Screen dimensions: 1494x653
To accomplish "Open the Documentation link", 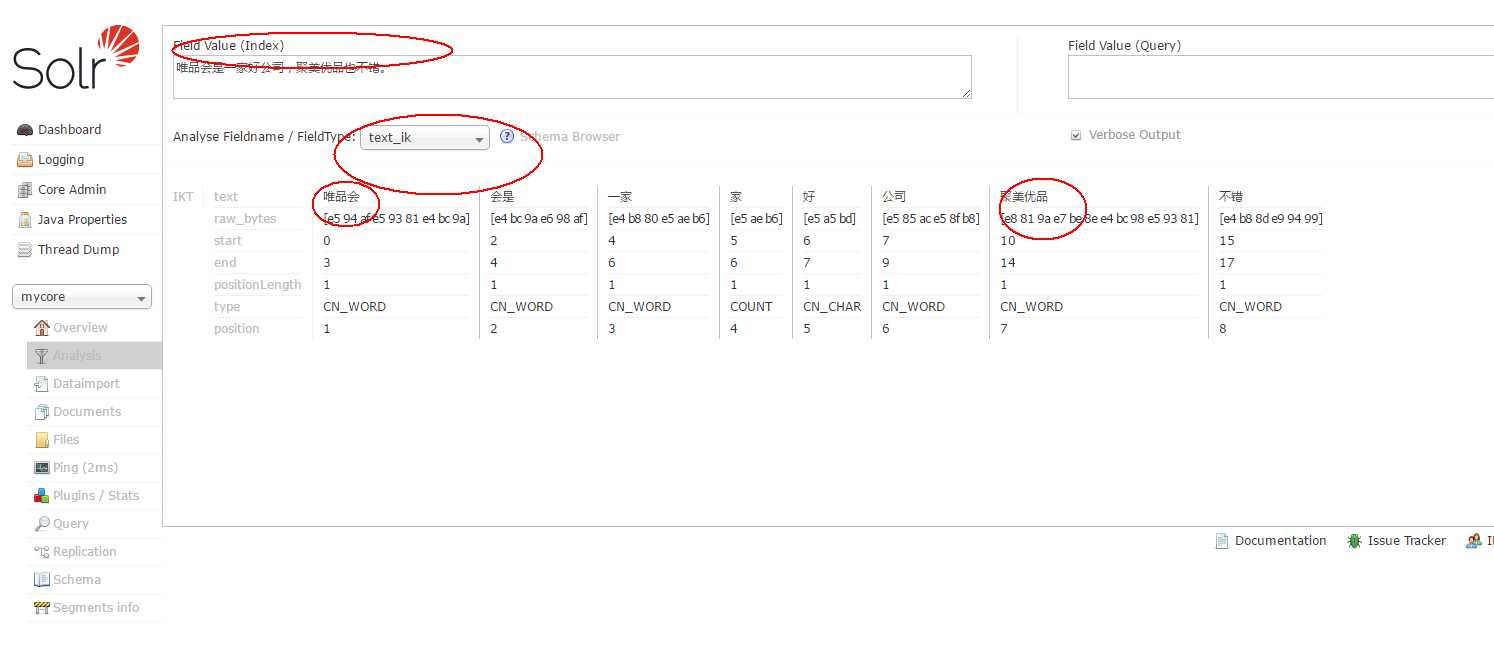I will click(1280, 541).
